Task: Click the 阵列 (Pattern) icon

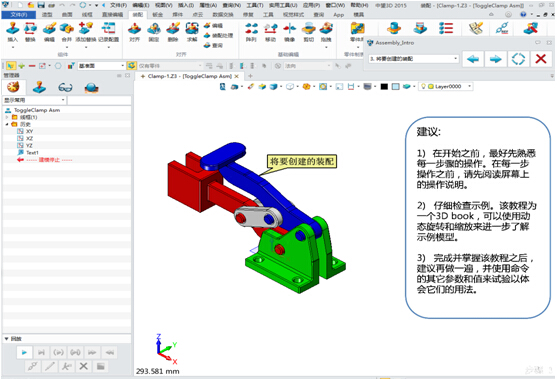Action: pyautogui.click(x=251, y=28)
